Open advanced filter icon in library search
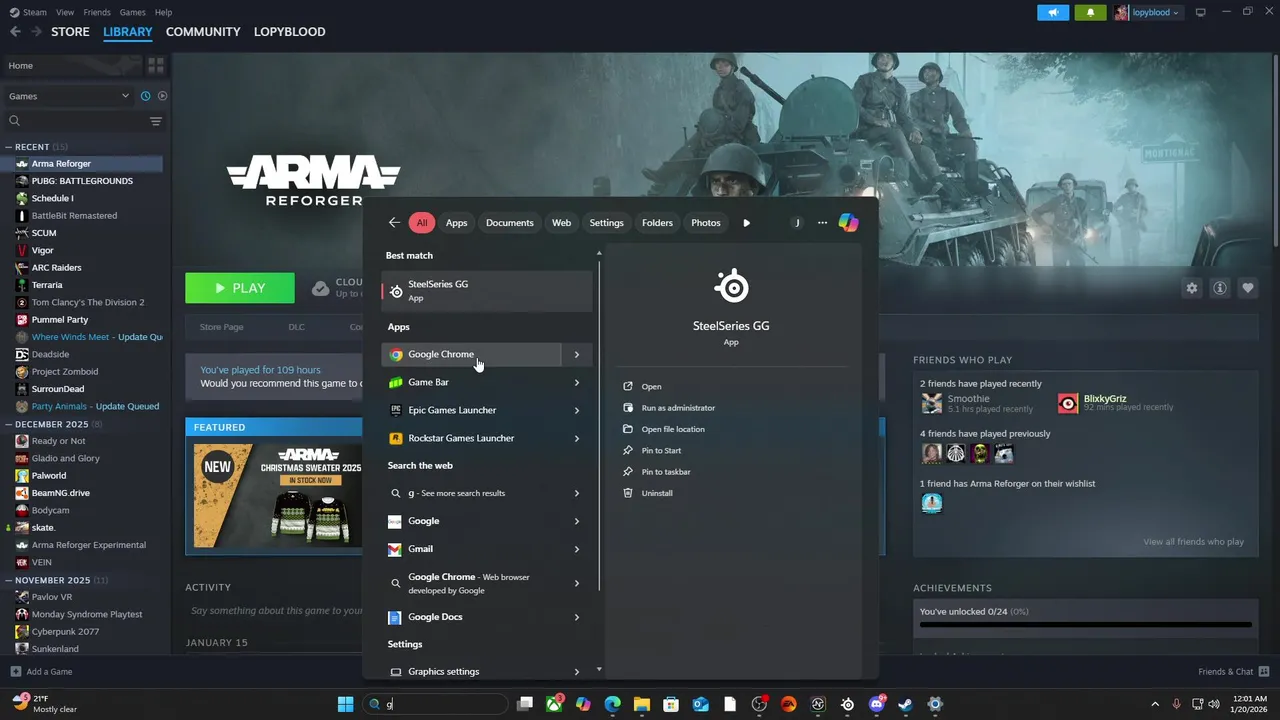This screenshot has width=1280, height=720. [x=155, y=121]
